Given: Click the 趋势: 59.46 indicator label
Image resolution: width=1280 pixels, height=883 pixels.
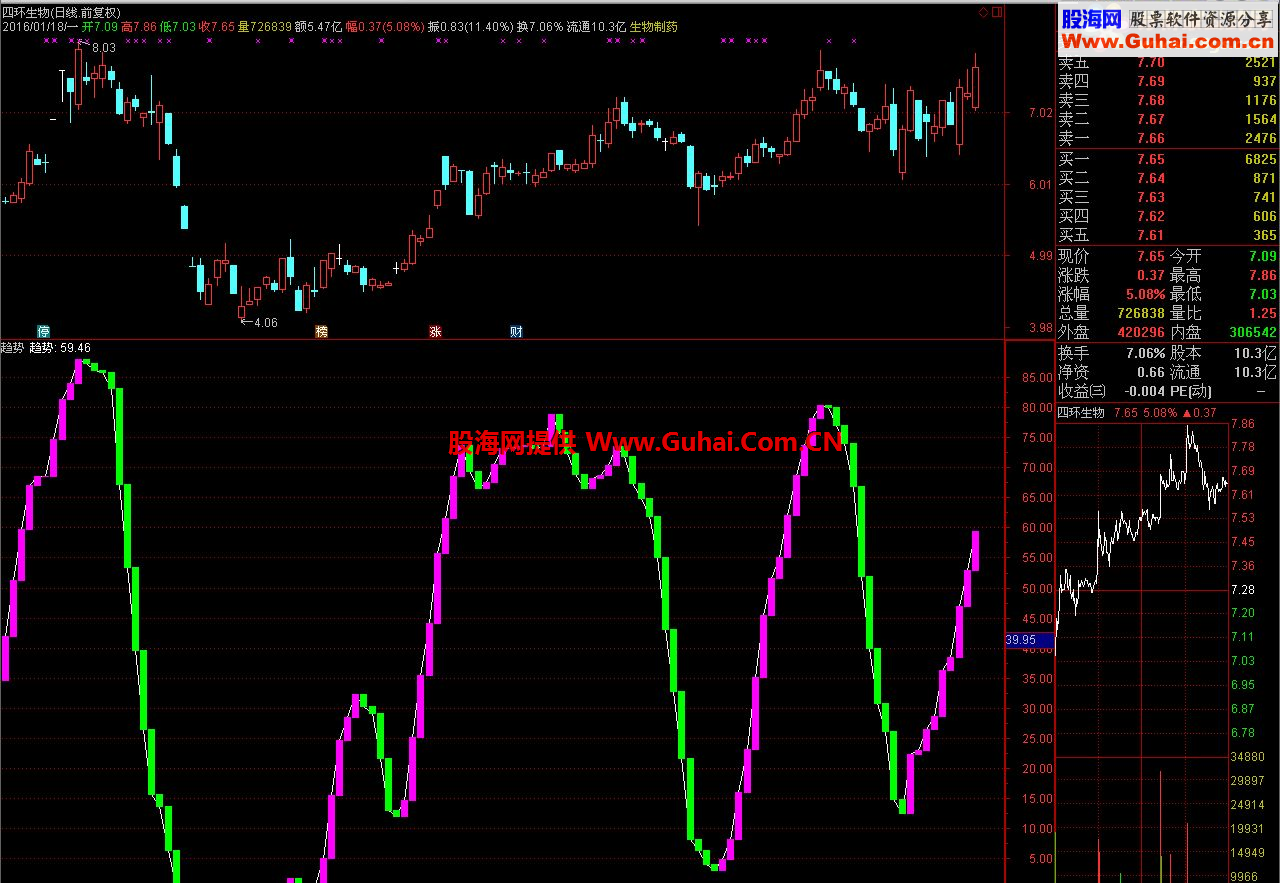Looking at the screenshot, I should click(x=60, y=348).
